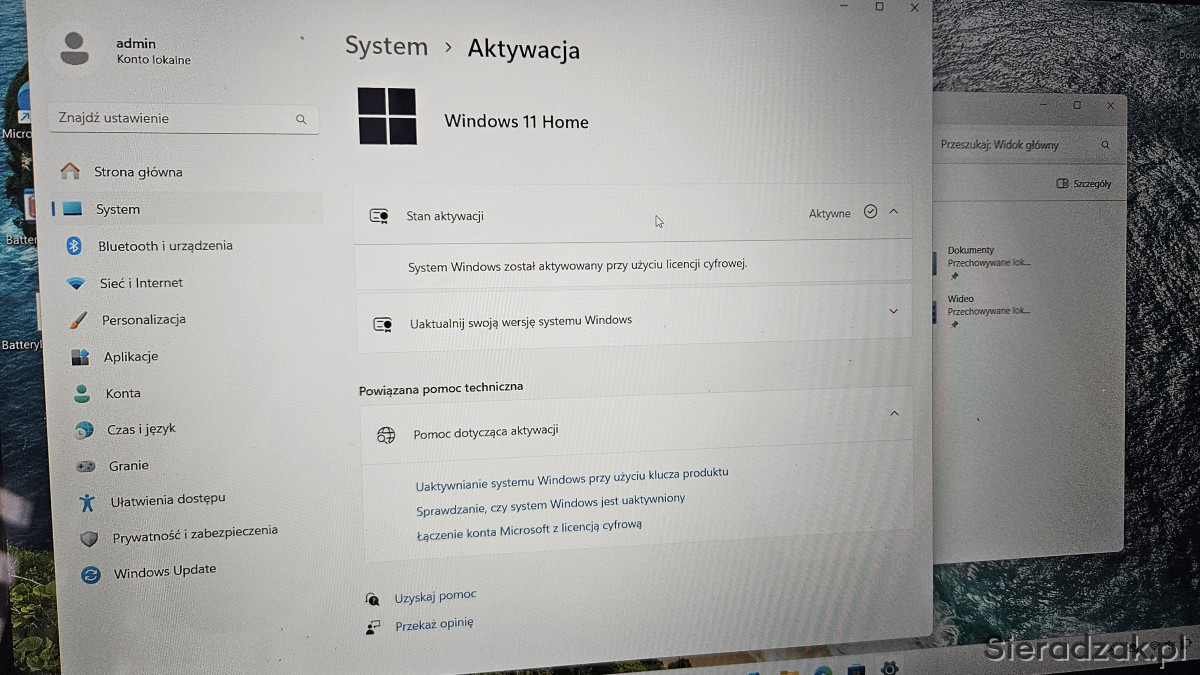Open Windows Update in the sidebar
The width and height of the screenshot is (1200, 675).
(x=164, y=571)
